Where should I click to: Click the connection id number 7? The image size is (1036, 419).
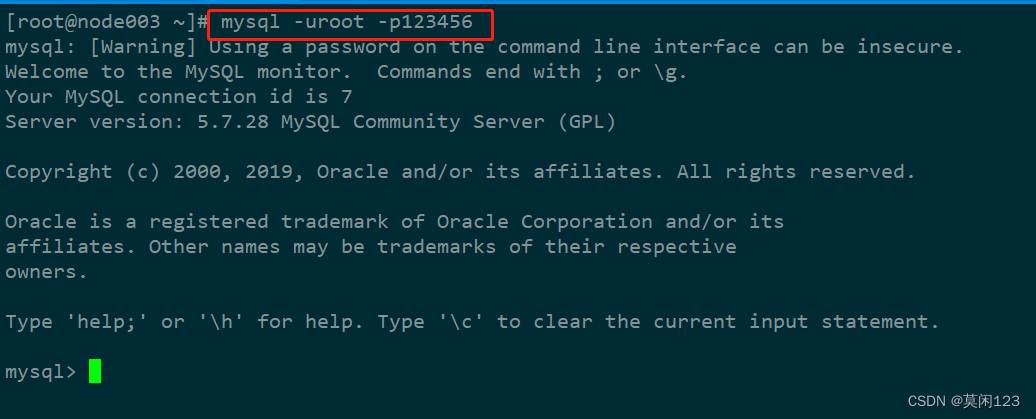coord(347,97)
